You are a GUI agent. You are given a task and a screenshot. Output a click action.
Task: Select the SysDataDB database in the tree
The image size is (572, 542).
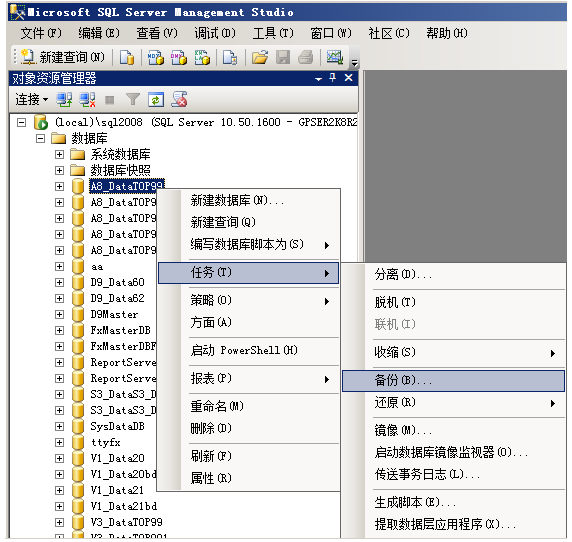[x=117, y=426]
